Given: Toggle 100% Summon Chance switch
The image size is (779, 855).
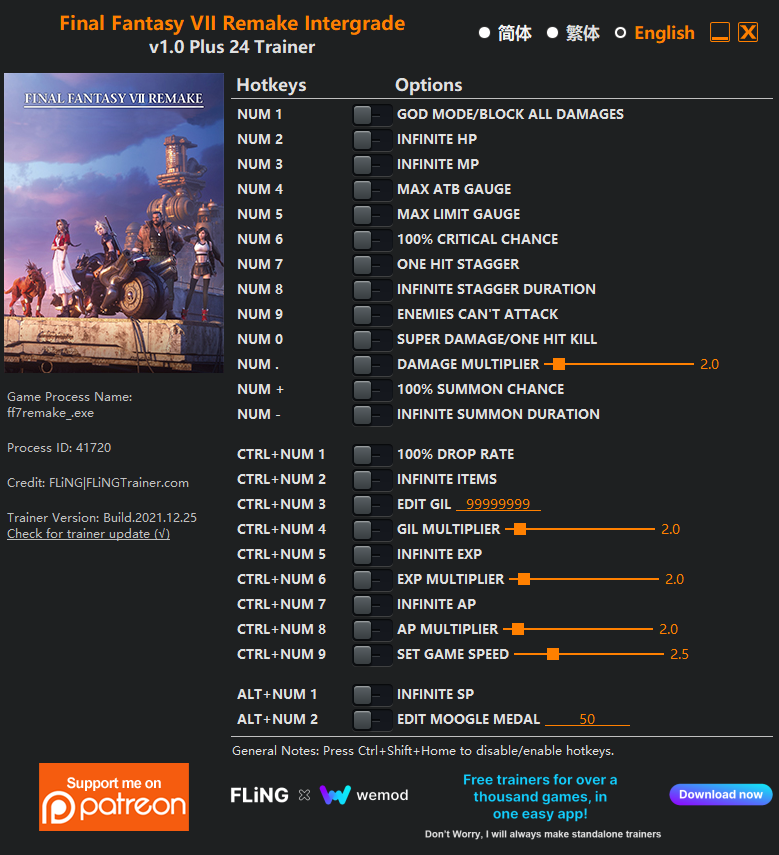Looking at the screenshot, I should 372,390.
